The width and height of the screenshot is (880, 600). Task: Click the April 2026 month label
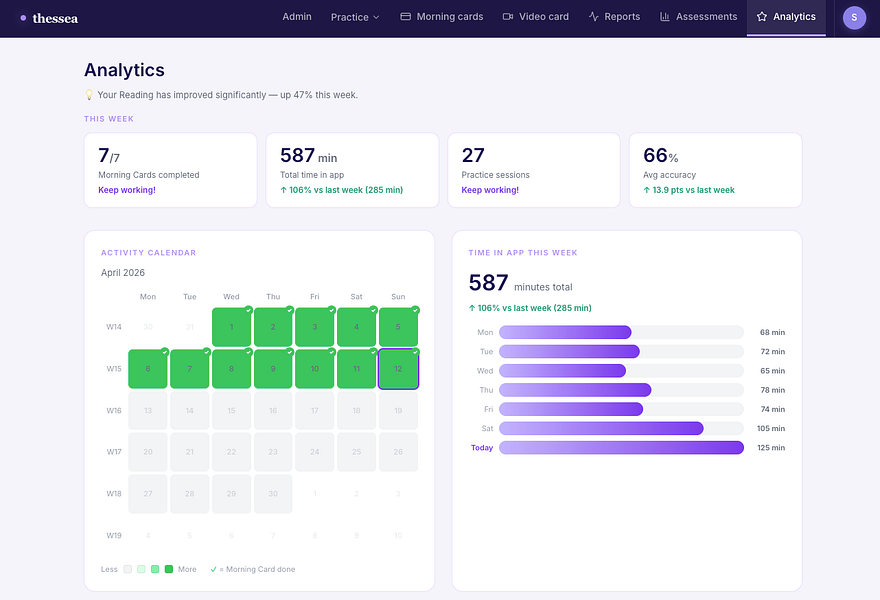pyautogui.click(x=123, y=273)
